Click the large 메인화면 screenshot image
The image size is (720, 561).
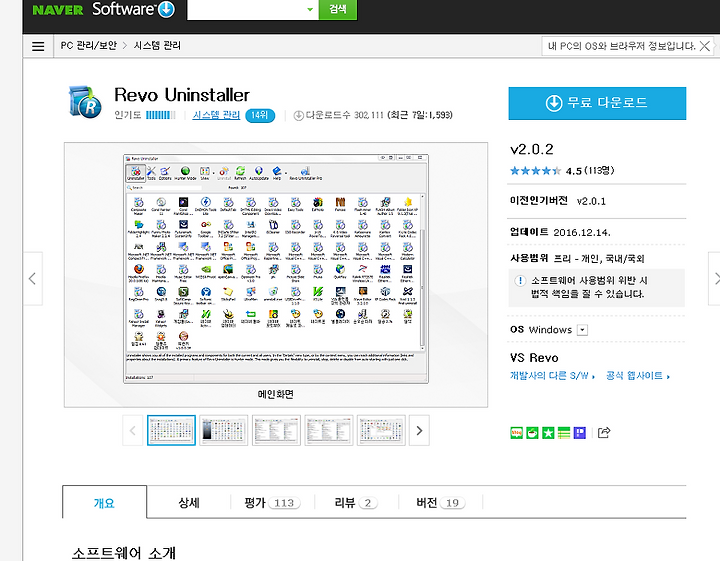[276, 269]
